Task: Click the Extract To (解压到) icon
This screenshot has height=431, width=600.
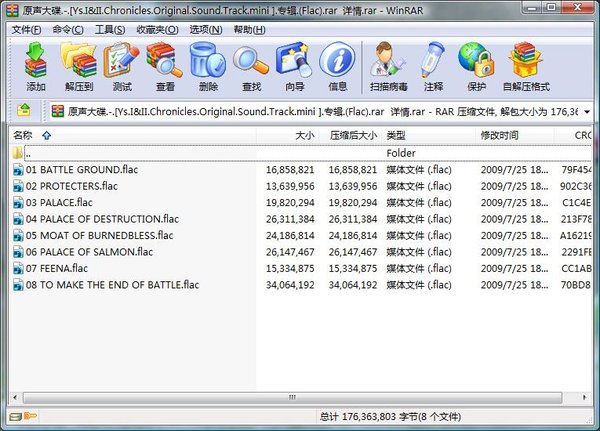Action: click(78, 67)
